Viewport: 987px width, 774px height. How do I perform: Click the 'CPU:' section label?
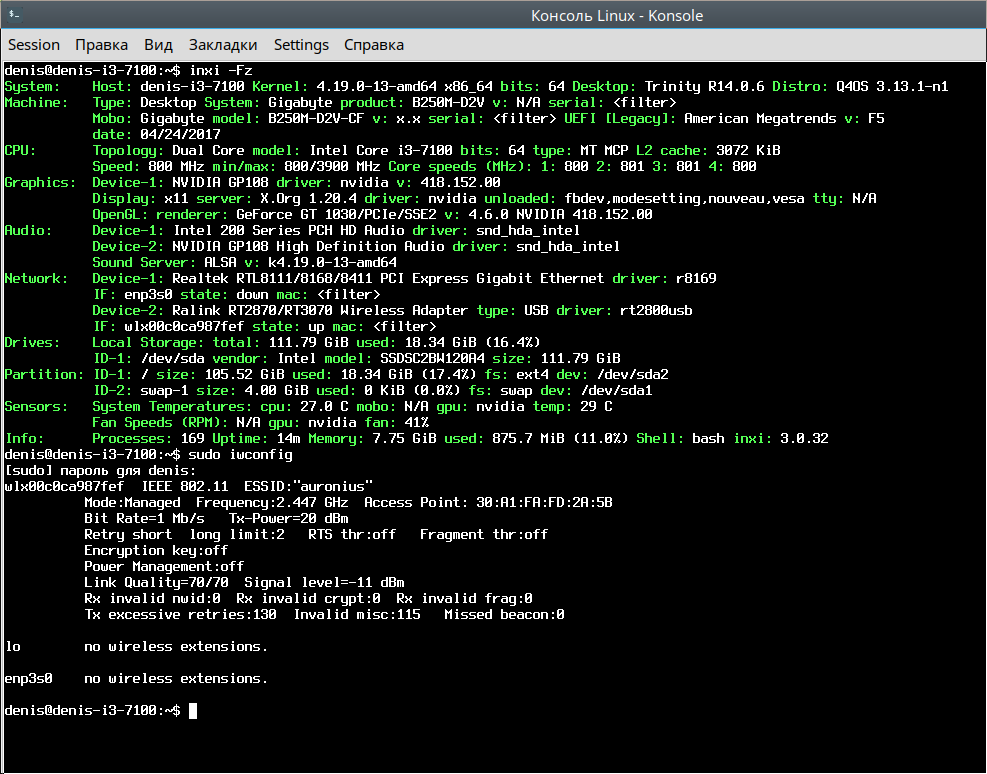[x=20, y=150]
